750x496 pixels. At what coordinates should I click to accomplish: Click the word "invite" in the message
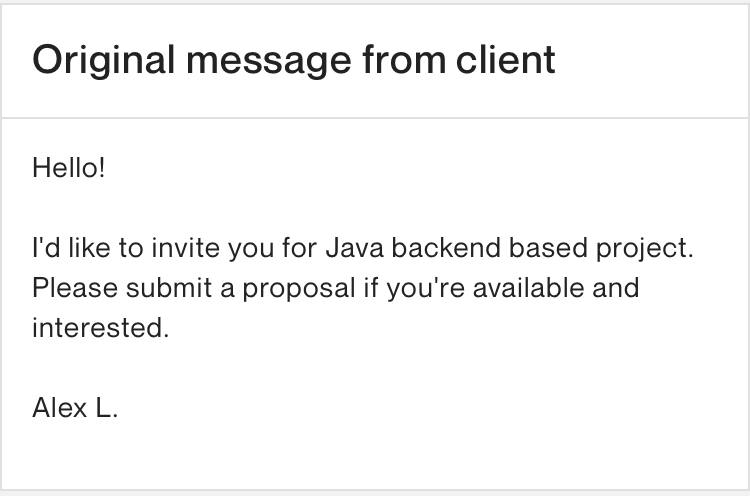tap(186, 248)
